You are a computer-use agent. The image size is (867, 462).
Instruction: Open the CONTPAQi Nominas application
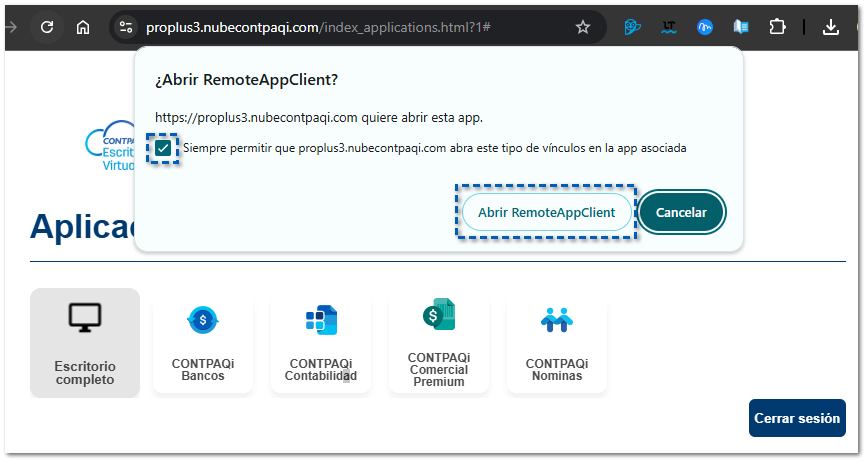[557, 343]
